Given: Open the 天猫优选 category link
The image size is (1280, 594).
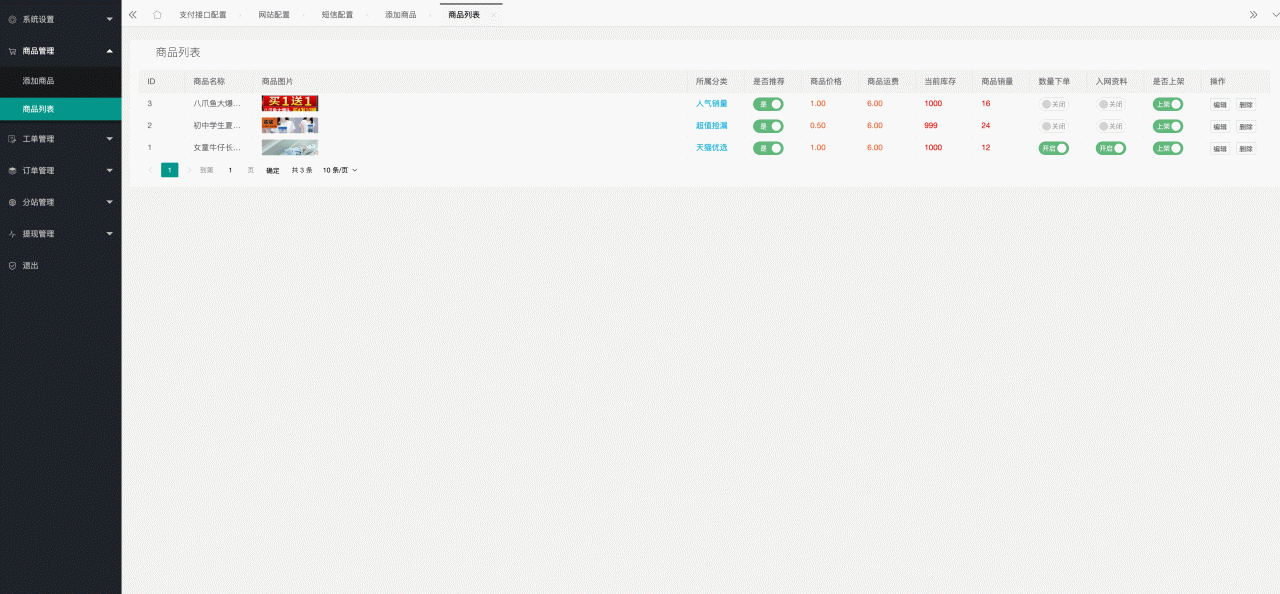Looking at the screenshot, I should click(712, 148).
